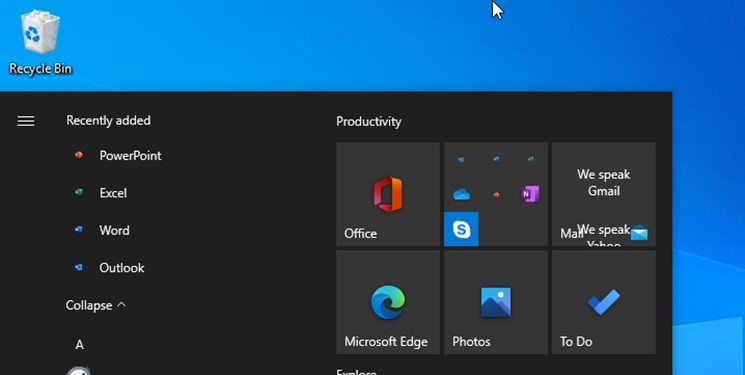The height and width of the screenshot is (375, 745).
Task: Click the Productivity group heading
Action: [369, 122]
